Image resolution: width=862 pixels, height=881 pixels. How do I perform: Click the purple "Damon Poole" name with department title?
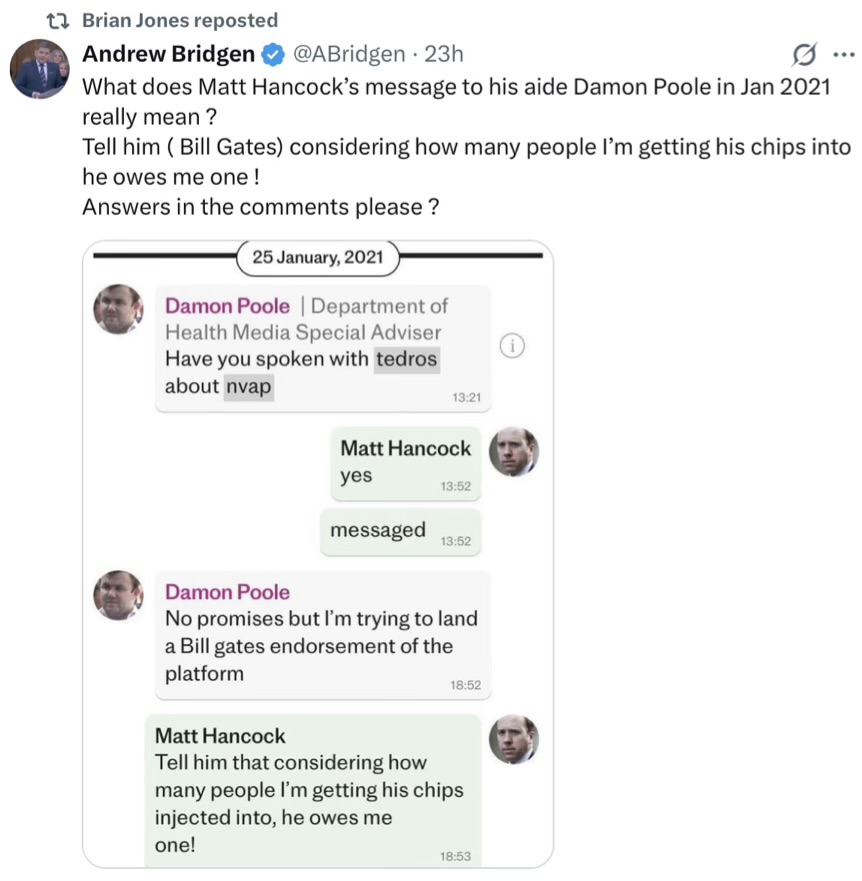tap(227, 306)
